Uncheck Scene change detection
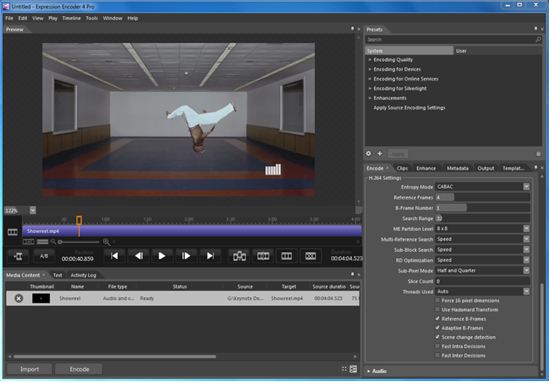The image size is (551, 389). click(x=437, y=337)
